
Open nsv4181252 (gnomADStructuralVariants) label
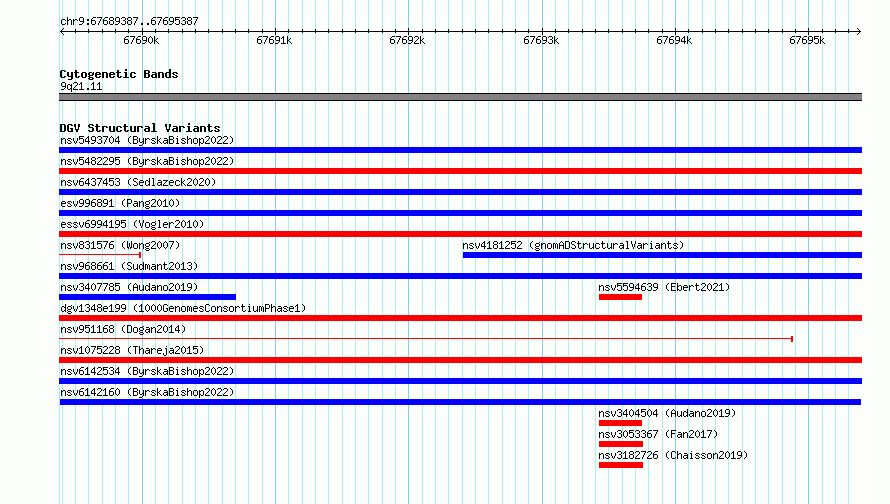(x=573, y=245)
